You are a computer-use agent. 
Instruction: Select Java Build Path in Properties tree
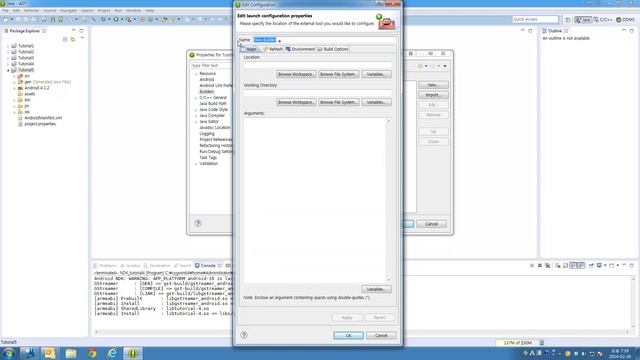(213, 104)
